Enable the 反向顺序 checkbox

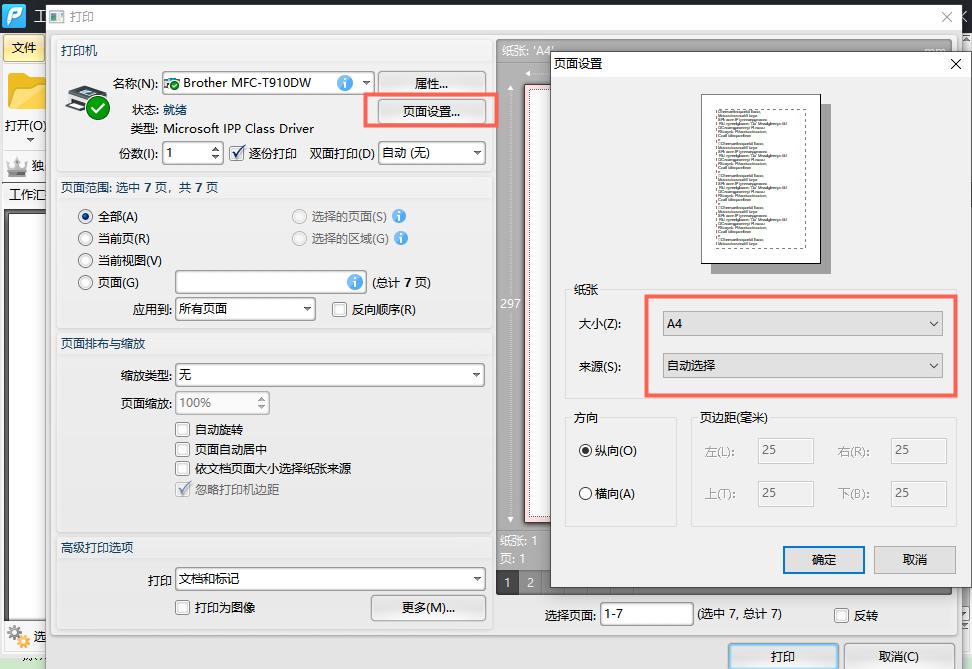(x=339, y=309)
